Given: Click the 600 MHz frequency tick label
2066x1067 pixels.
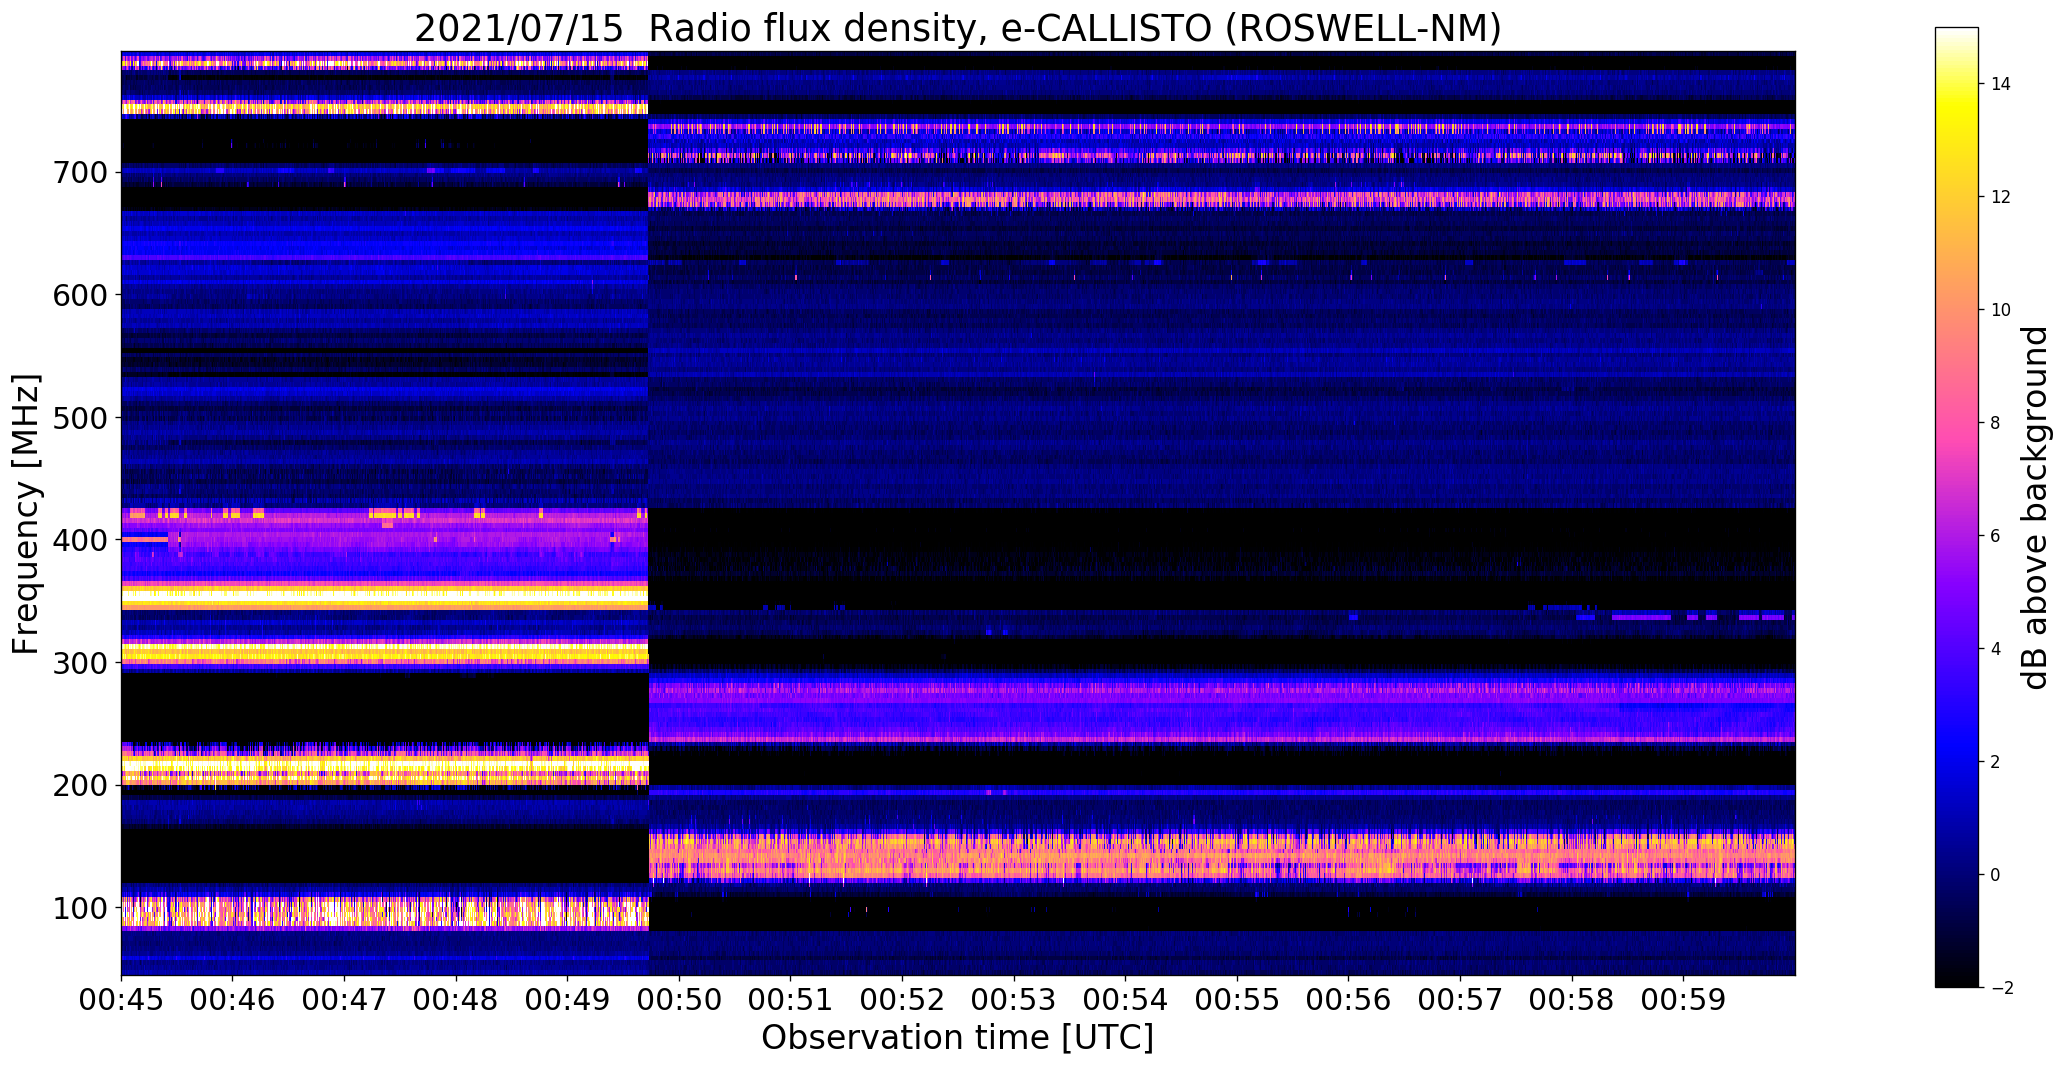Looking at the screenshot, I should tap(79, 294).
